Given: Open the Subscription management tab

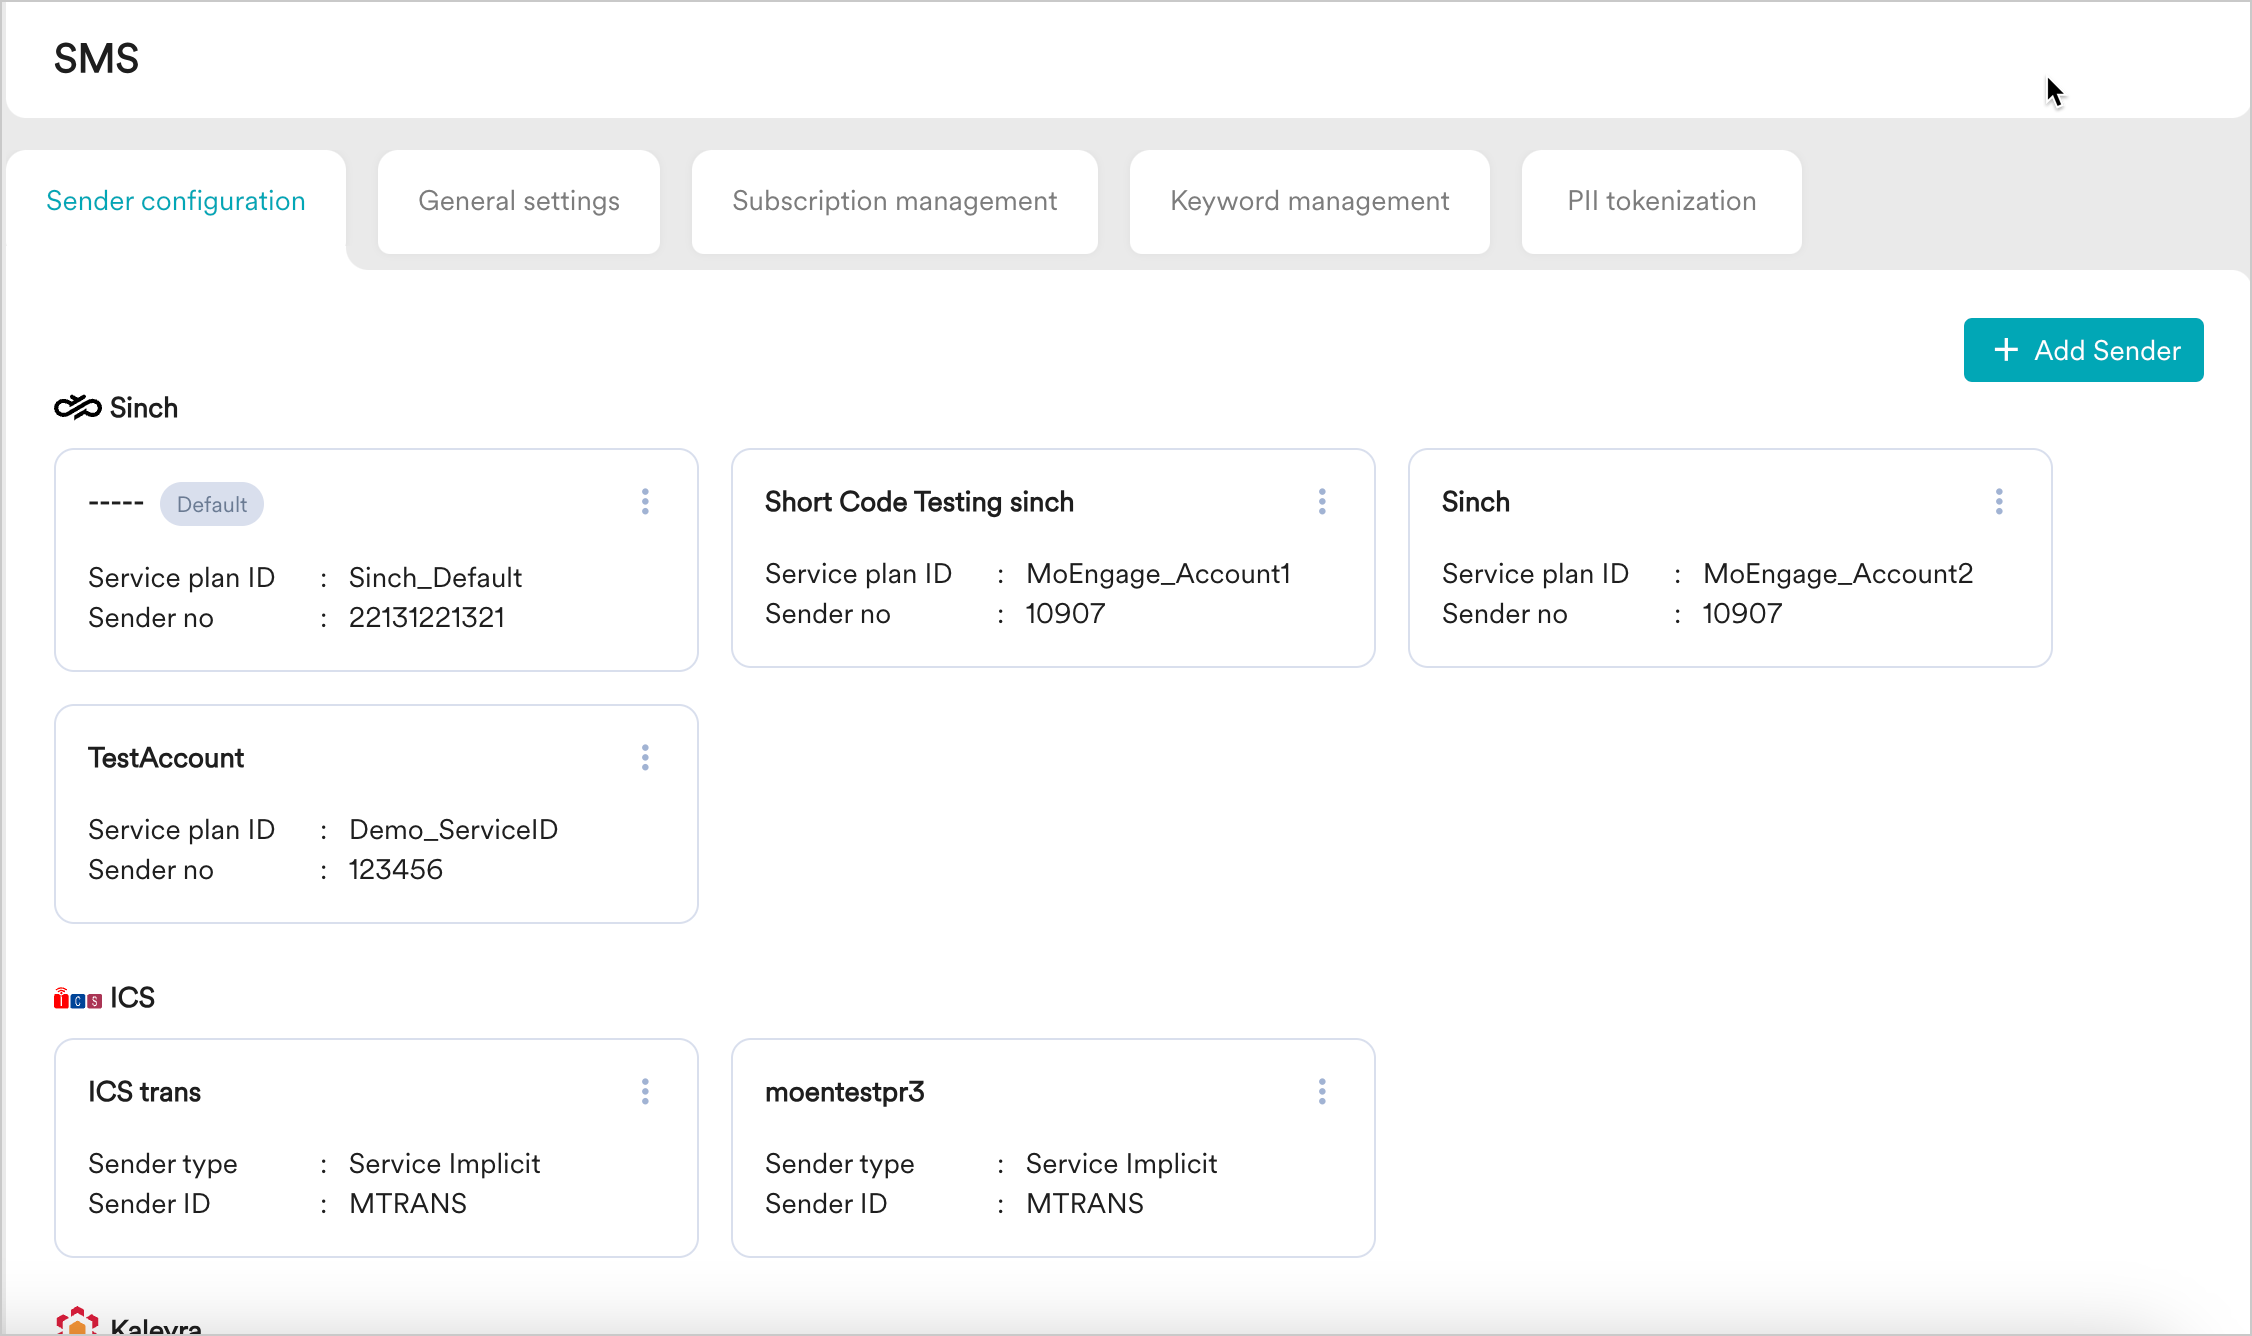Looking at the screenshot, I should 895,201.
